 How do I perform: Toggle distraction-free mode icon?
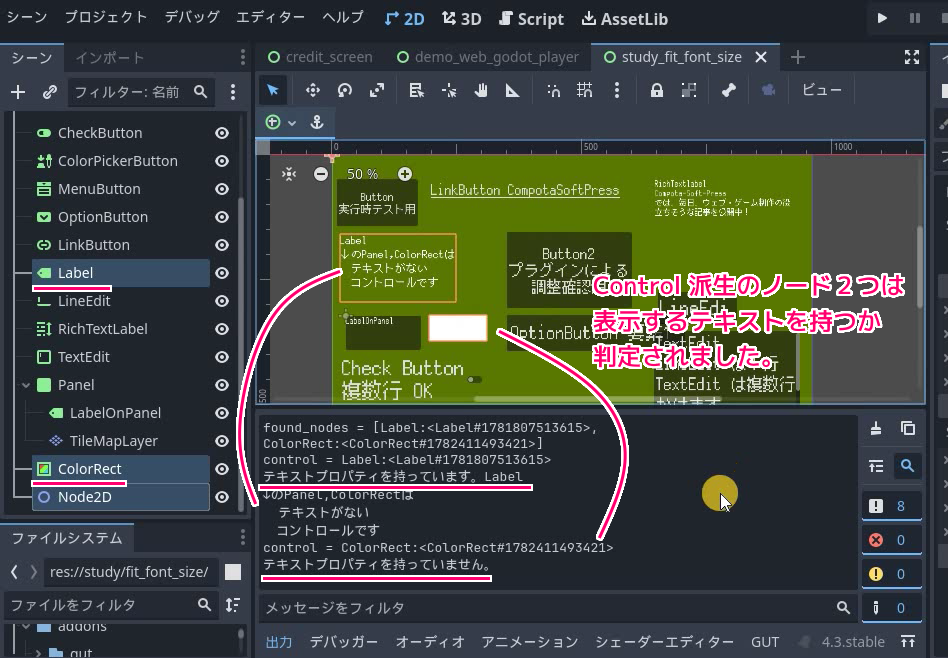tap(912, 57)
